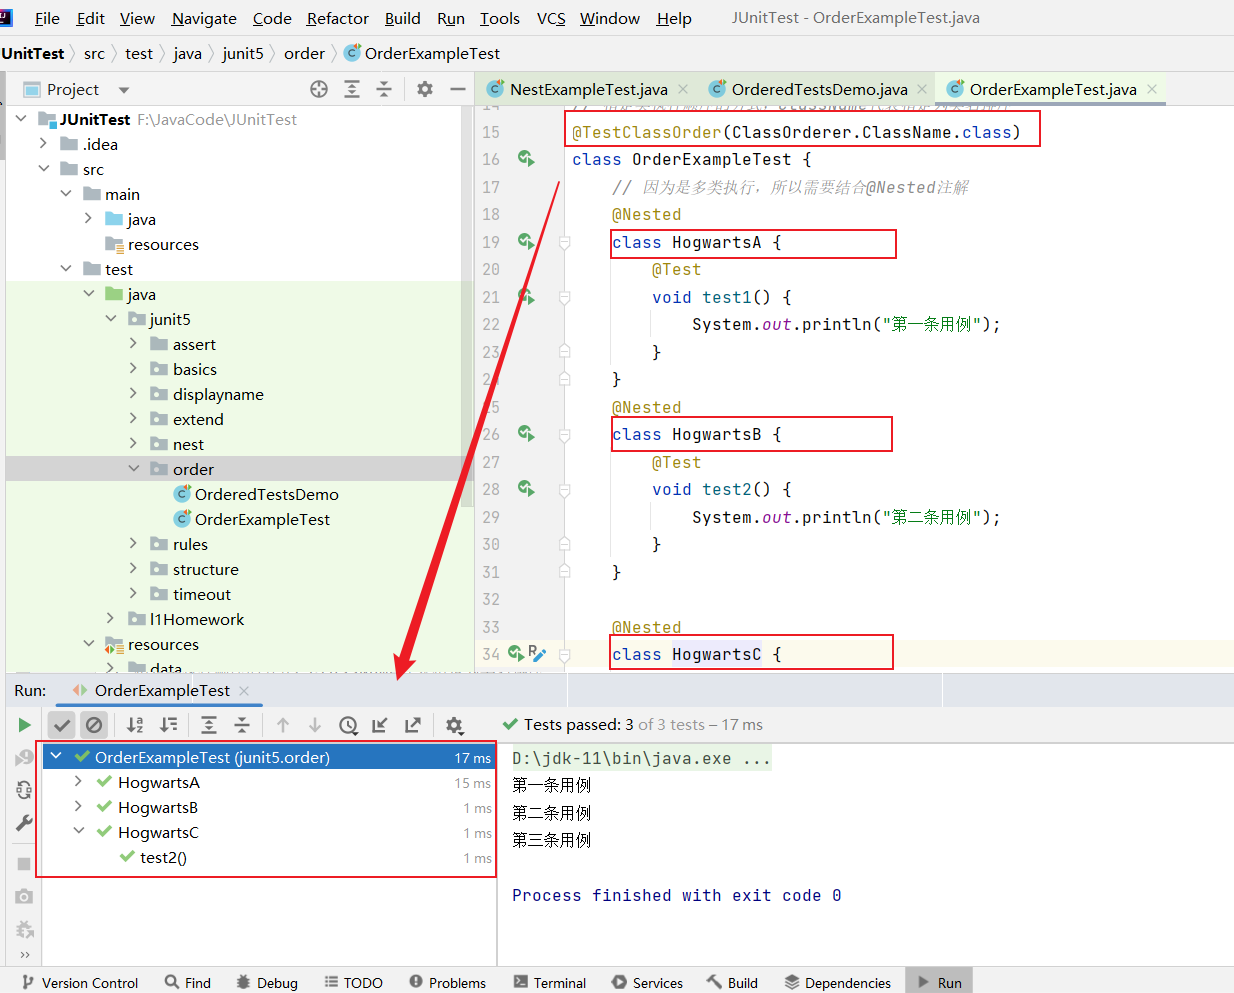Toggle Show Passed tests checkmark
This screenshot has width=1234, height=993.
click(x=62, y=725)
